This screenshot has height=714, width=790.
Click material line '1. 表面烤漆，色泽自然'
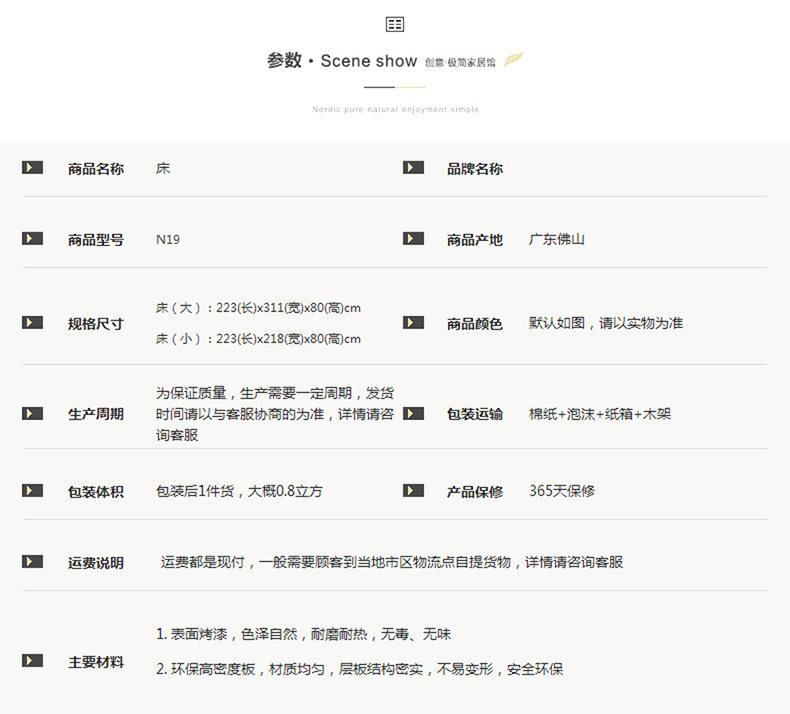[x=303, y=634]
